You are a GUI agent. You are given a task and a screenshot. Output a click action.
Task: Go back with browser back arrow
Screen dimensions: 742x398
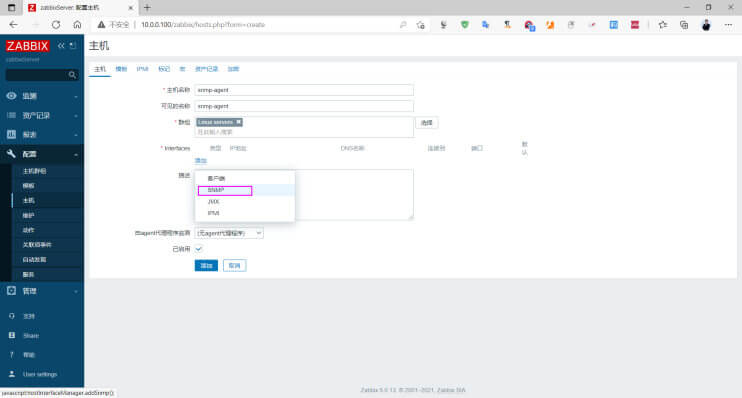[x=13, y=25]
